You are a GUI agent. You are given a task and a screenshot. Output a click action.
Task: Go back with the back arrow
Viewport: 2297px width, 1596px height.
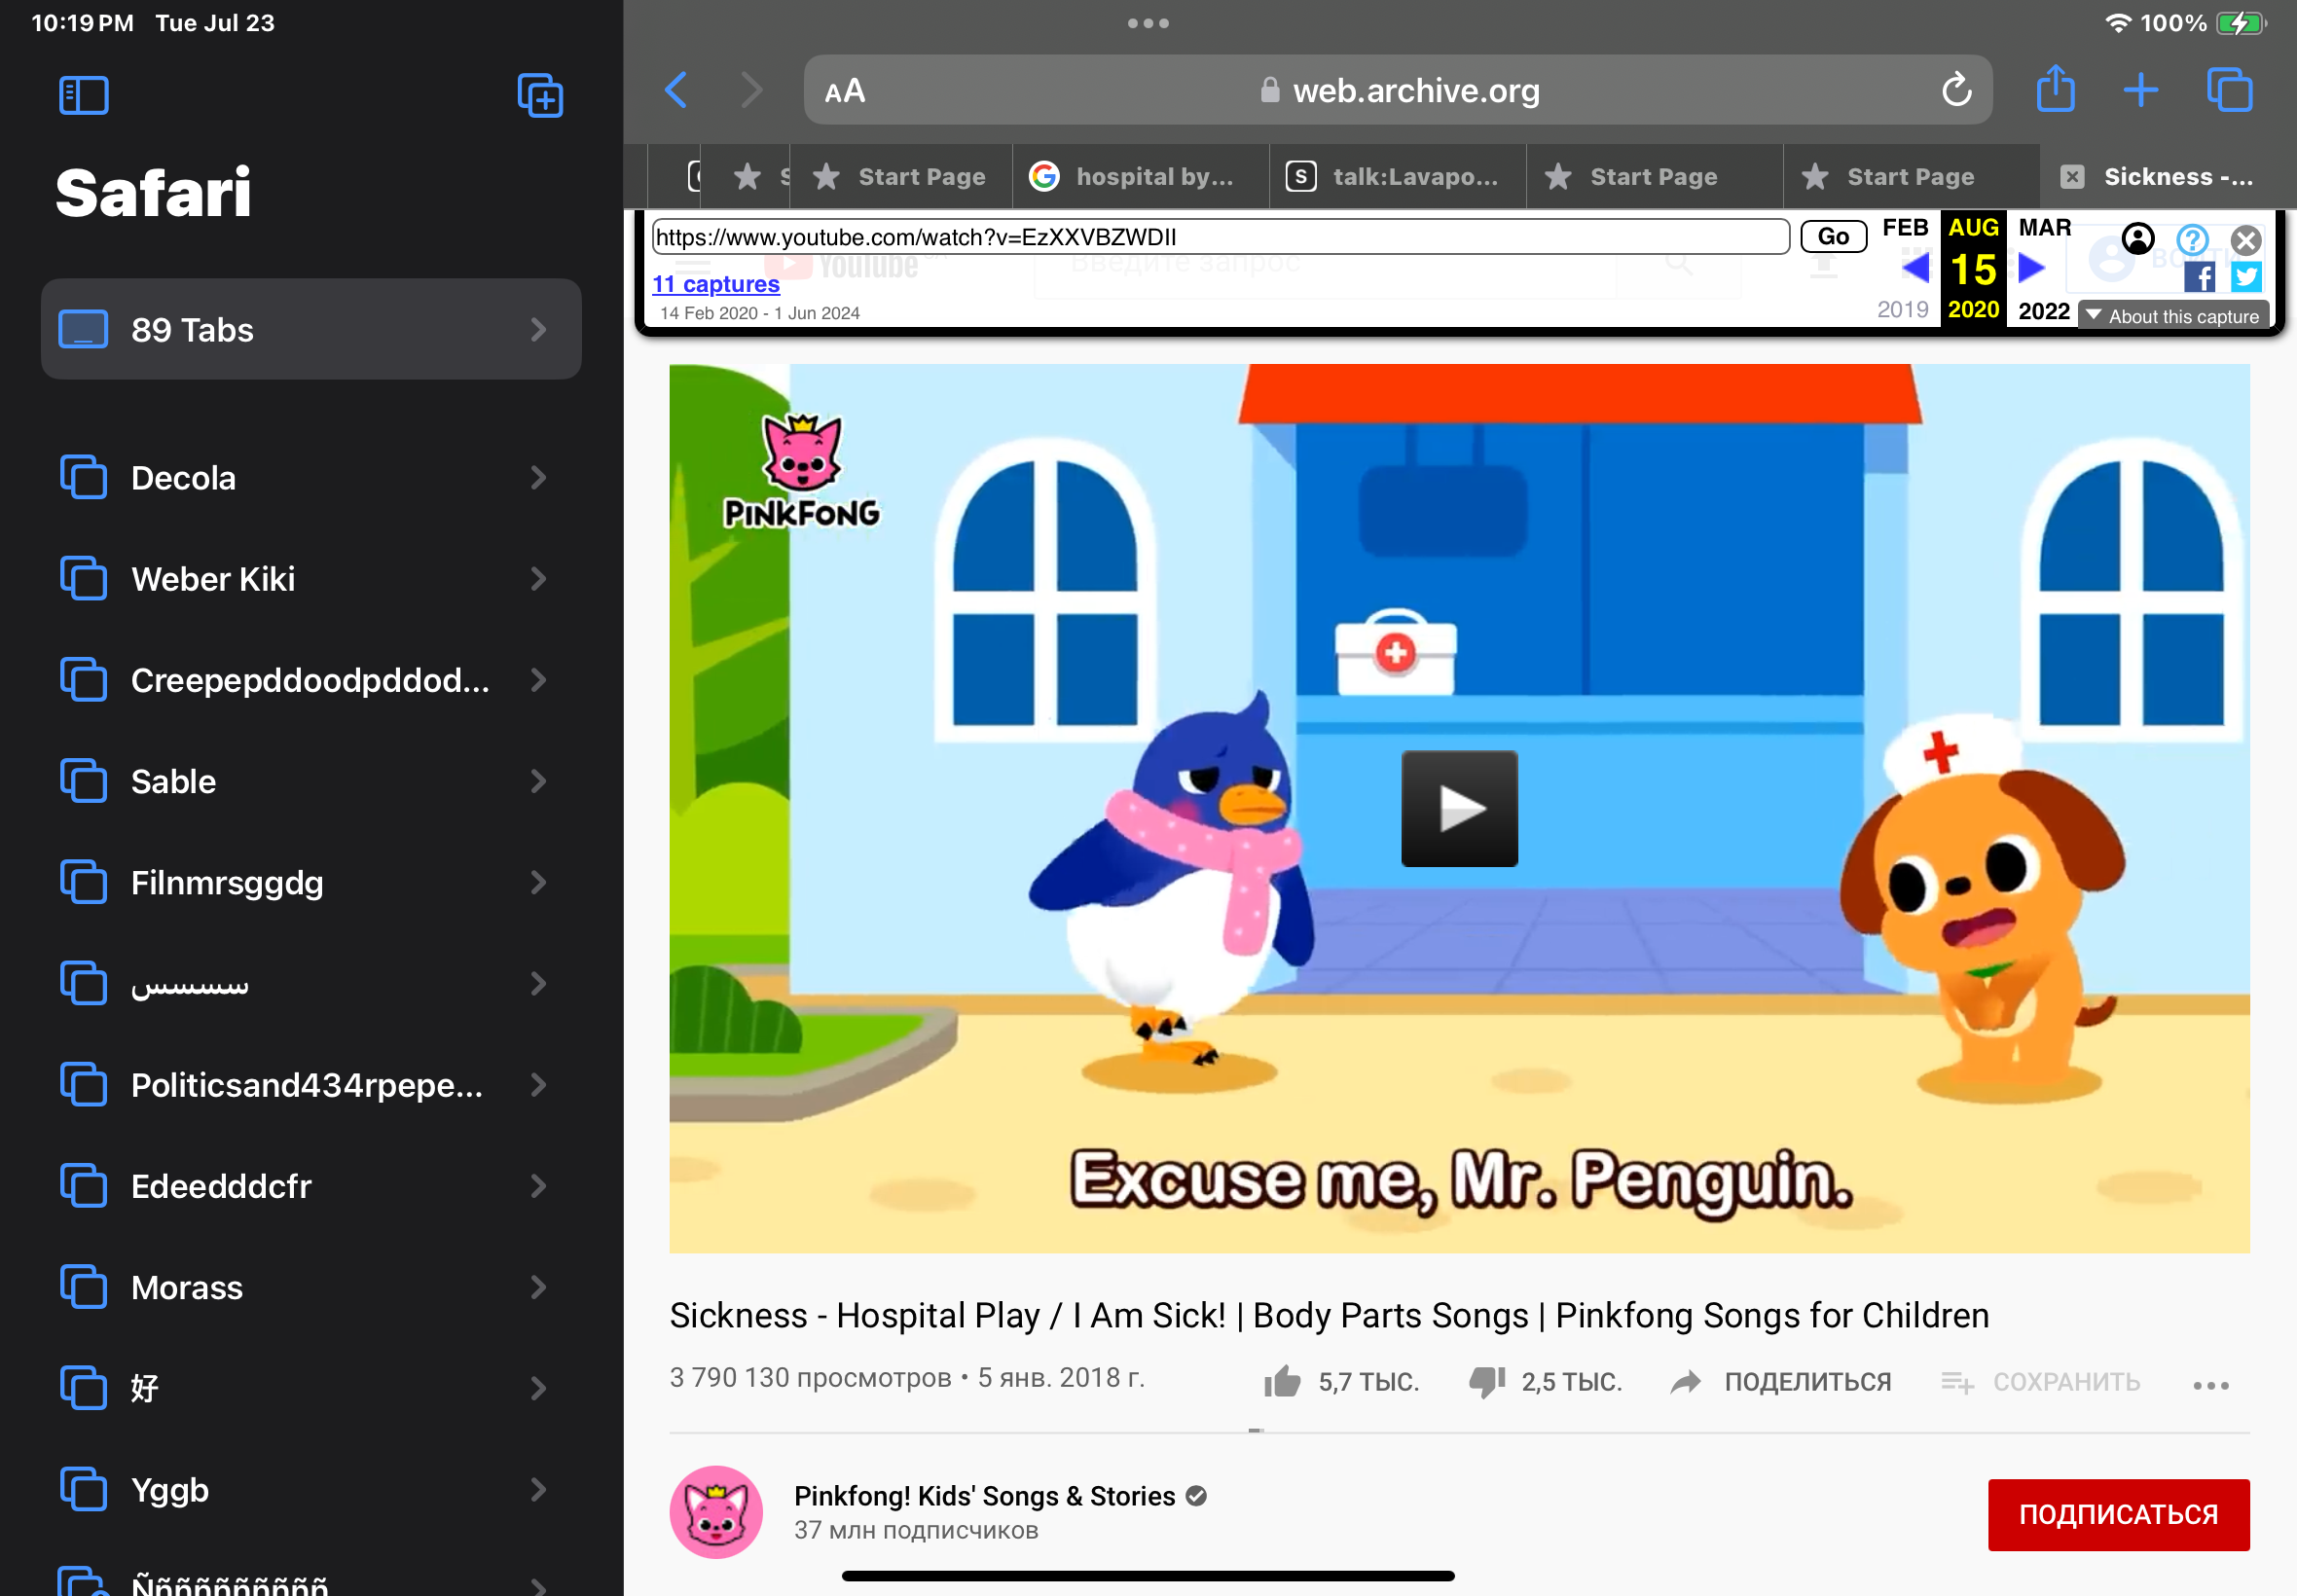coord(677,90)
